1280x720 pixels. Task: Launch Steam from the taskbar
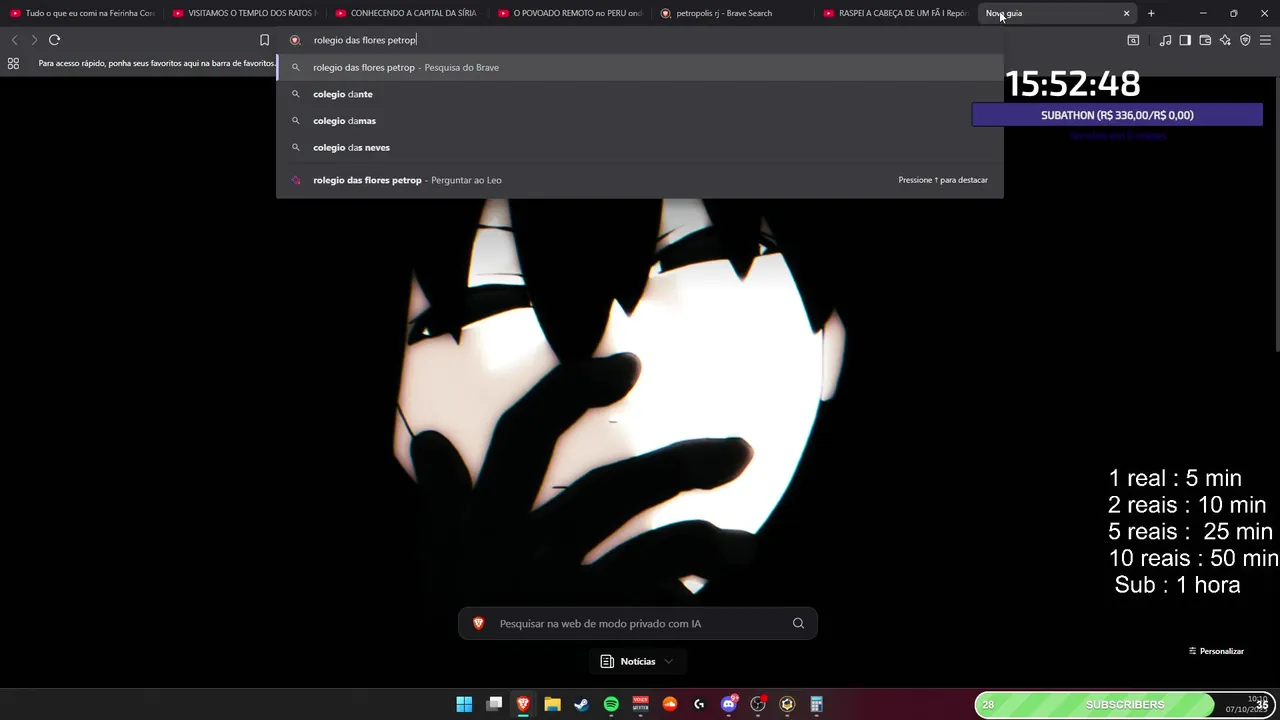[581, 704]
